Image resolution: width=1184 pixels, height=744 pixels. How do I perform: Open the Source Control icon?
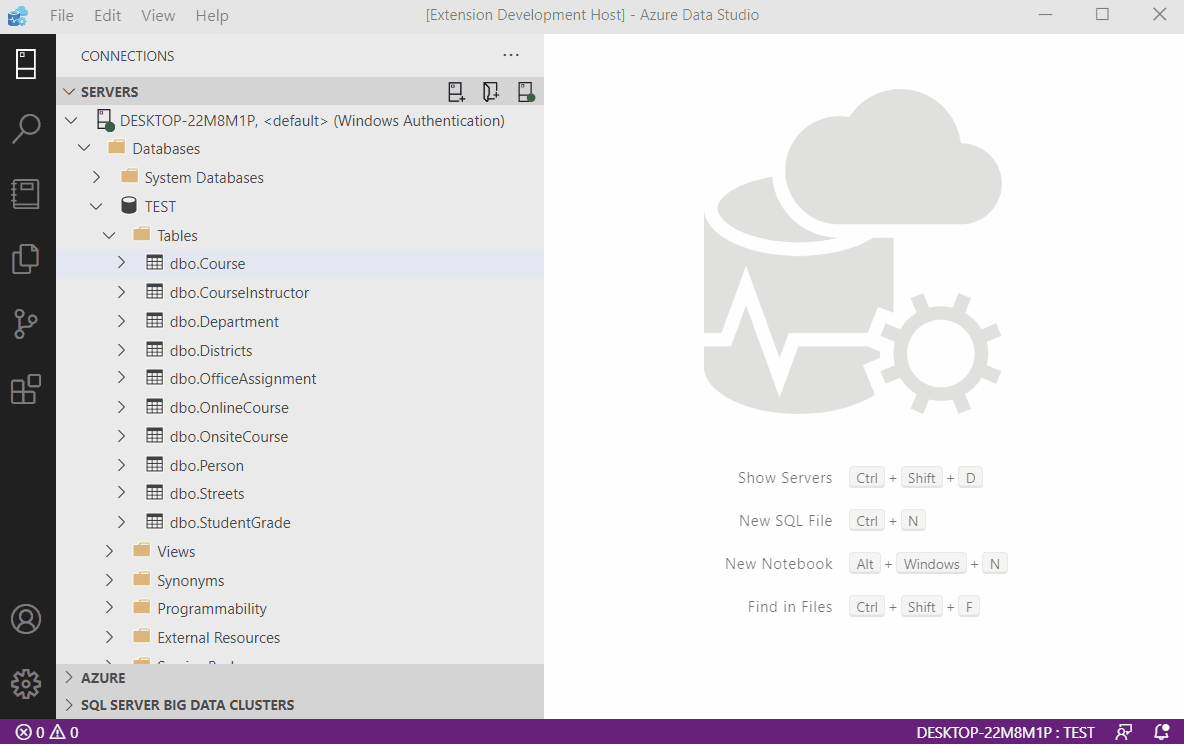click(26, 324)
